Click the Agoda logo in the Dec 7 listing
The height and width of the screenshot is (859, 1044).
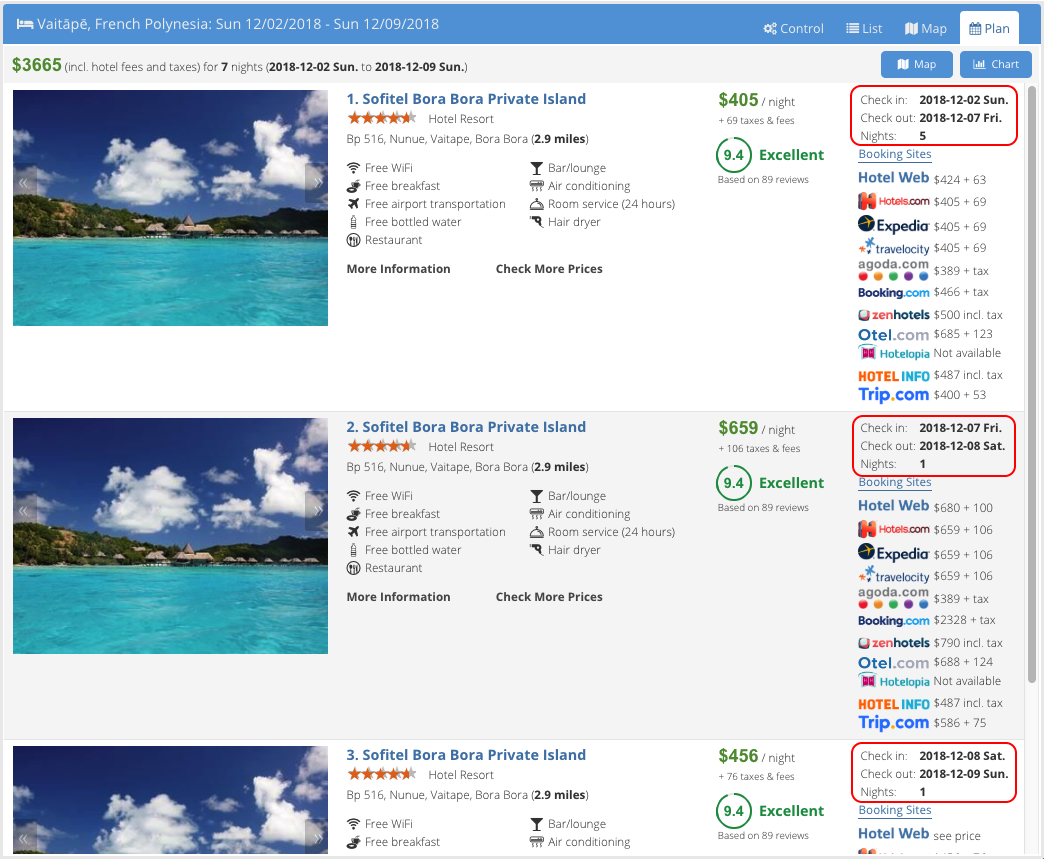coord(894,597)
